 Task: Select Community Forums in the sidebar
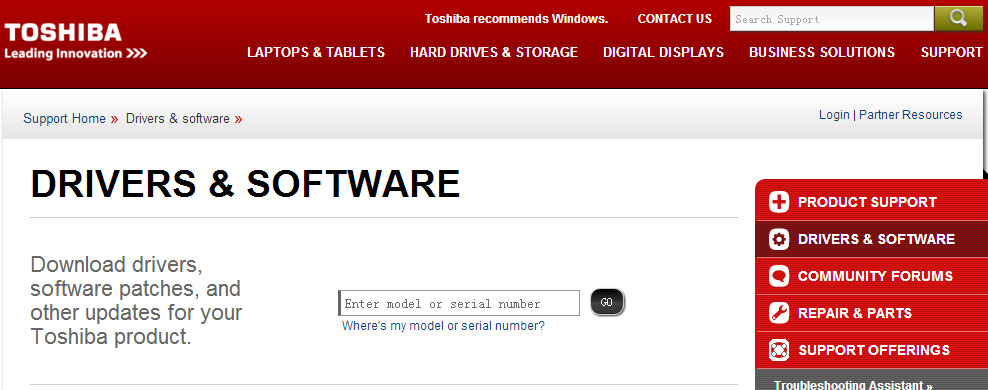tap(871, 276)
